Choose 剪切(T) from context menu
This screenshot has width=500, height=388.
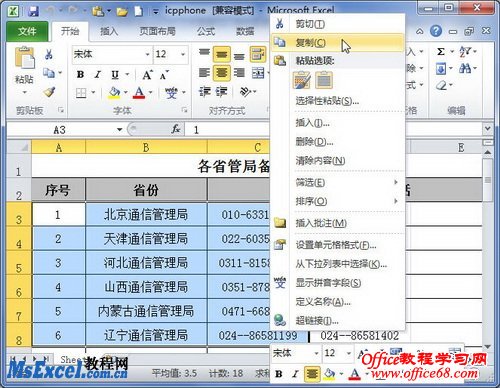pos(338,24)
